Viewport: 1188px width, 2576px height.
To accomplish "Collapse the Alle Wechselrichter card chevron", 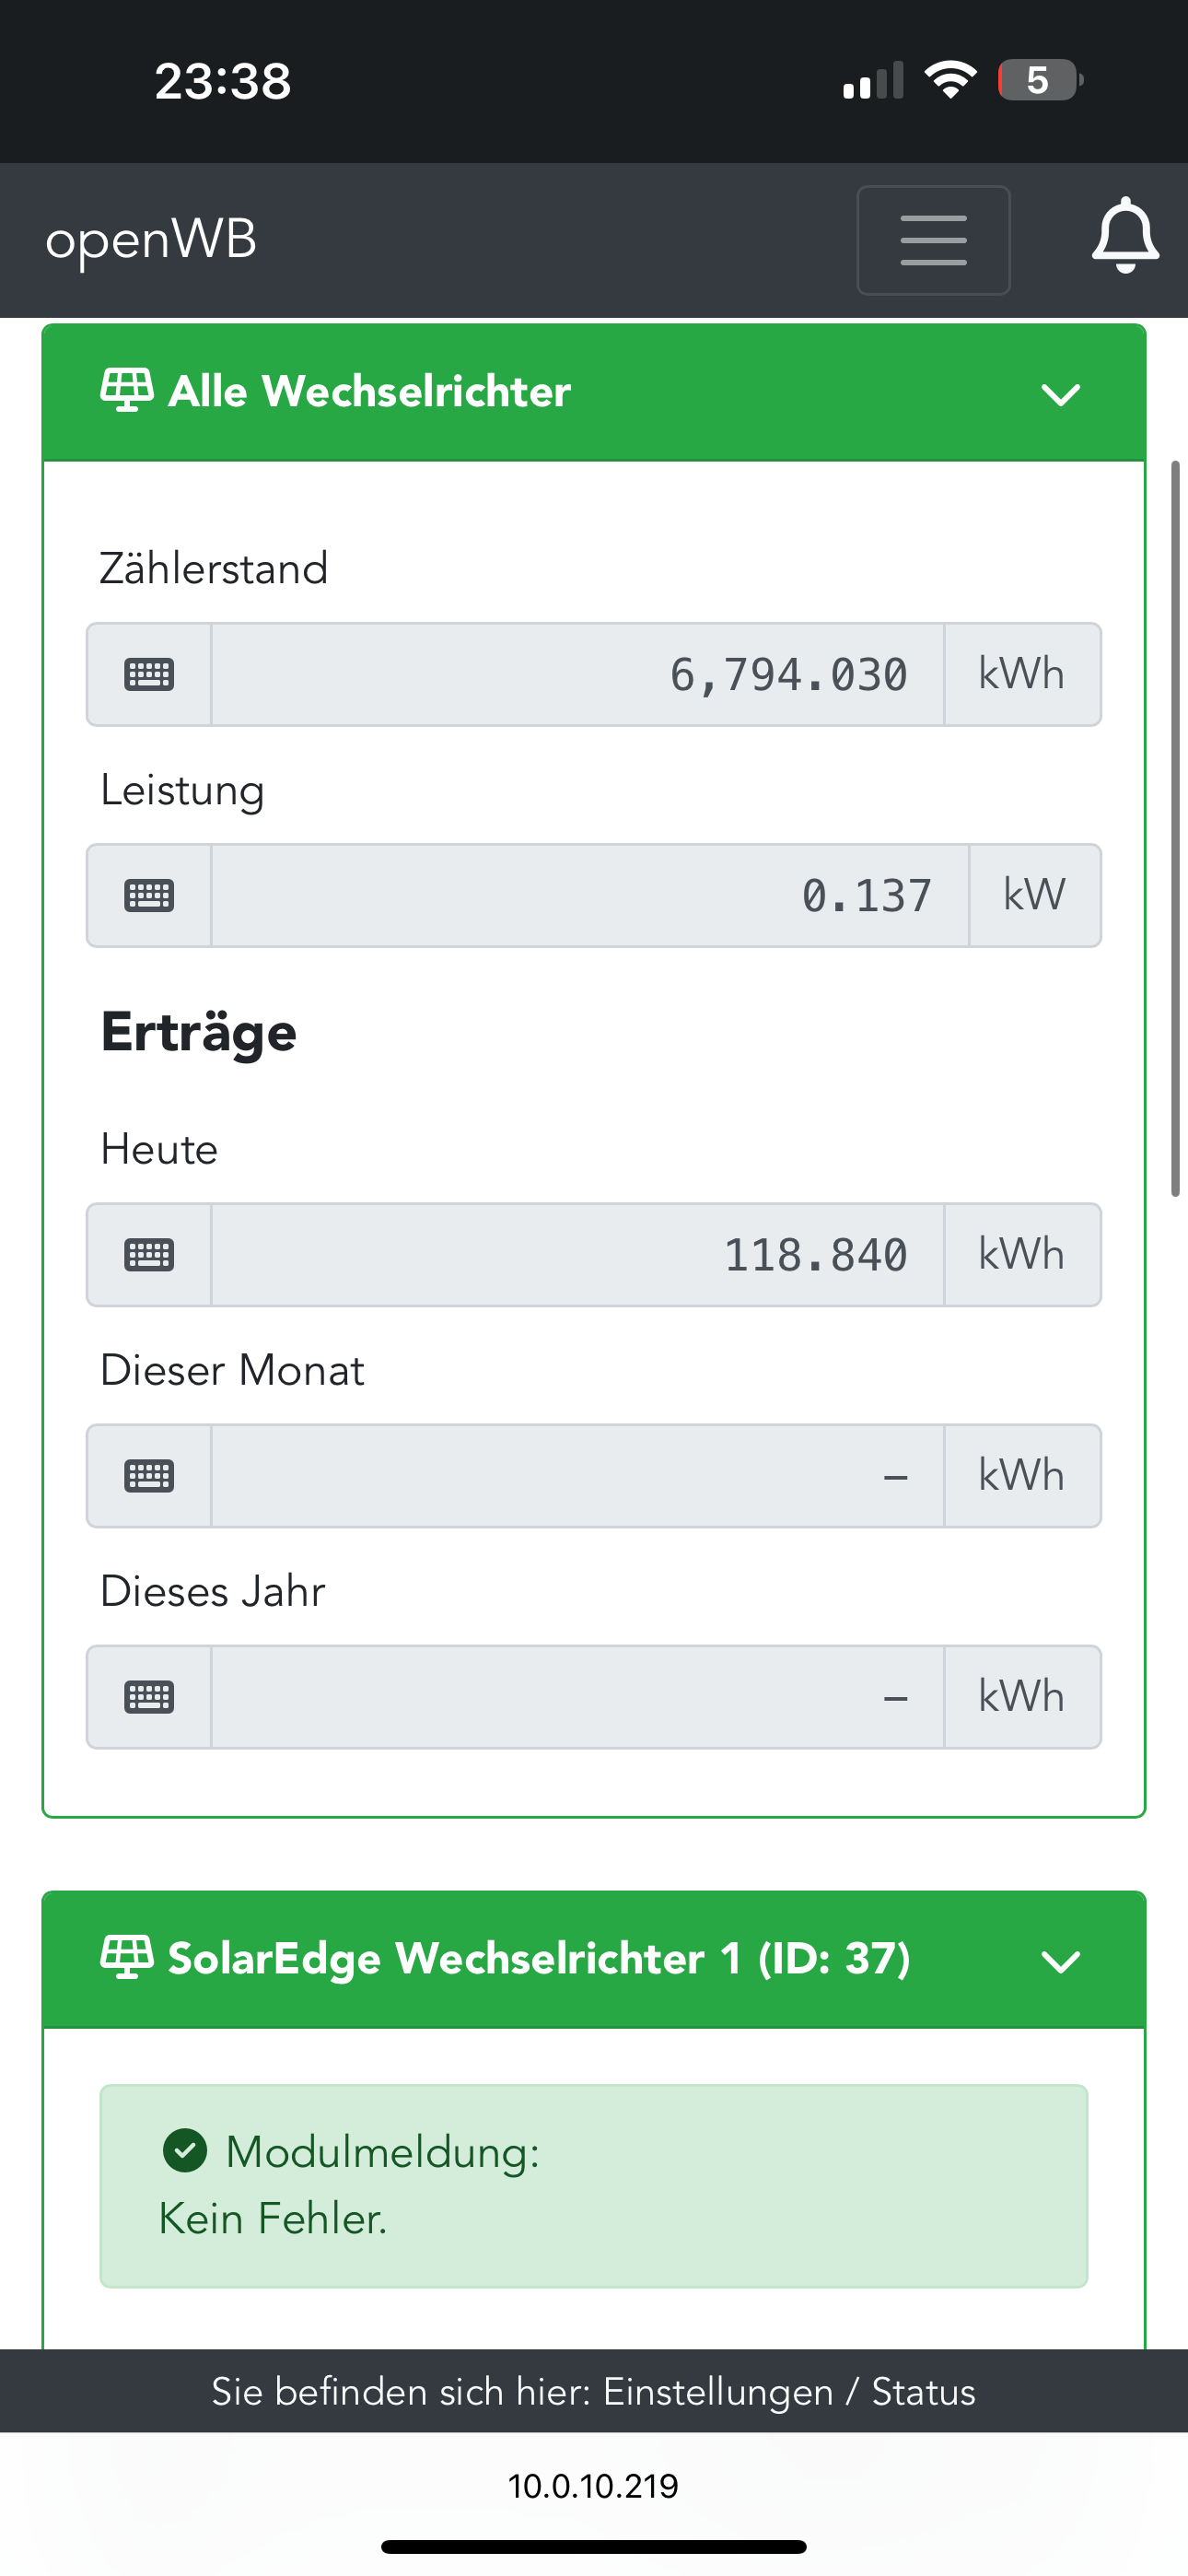I will tap(1060, 394).
